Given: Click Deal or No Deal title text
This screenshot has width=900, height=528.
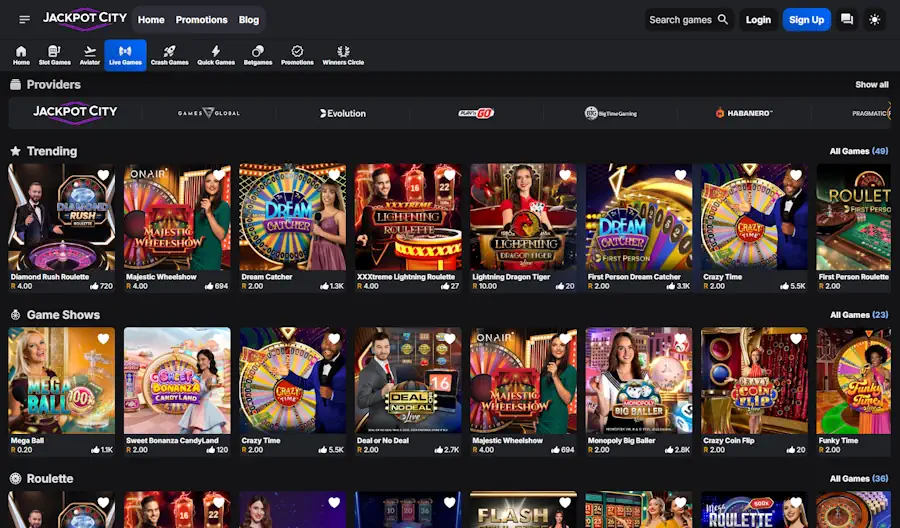Looking at the screenshot, I should 383,440.
